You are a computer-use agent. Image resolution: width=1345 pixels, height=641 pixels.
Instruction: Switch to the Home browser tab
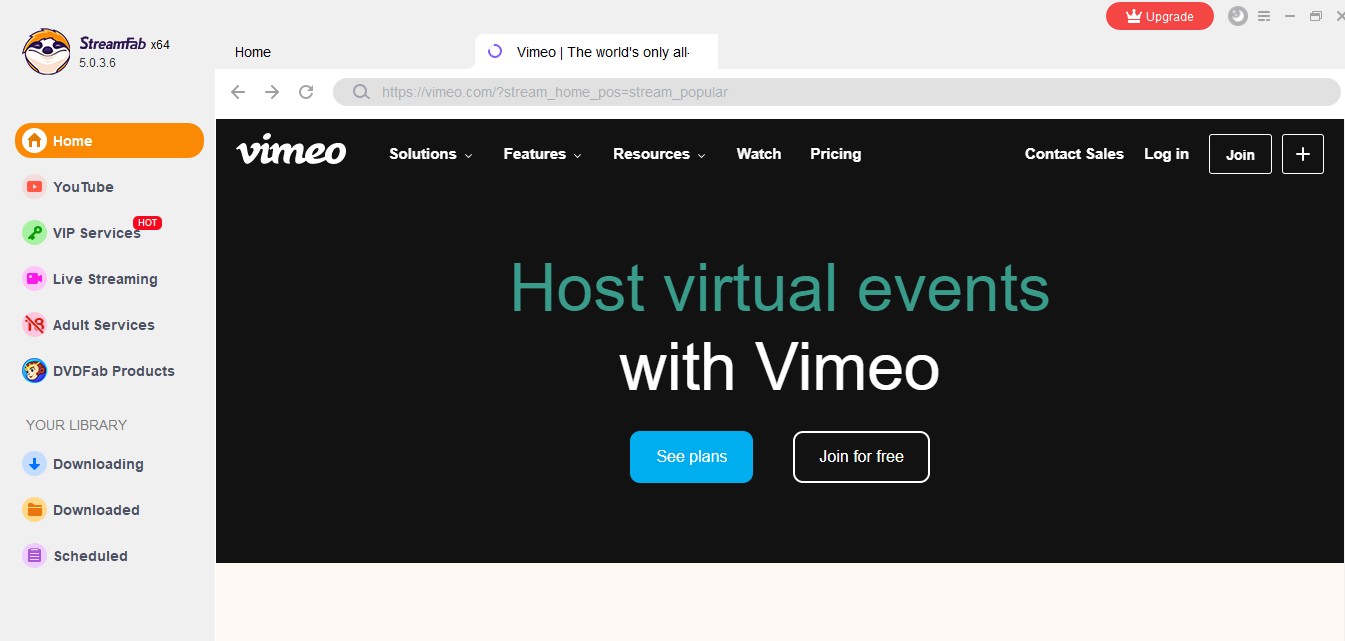253,52
